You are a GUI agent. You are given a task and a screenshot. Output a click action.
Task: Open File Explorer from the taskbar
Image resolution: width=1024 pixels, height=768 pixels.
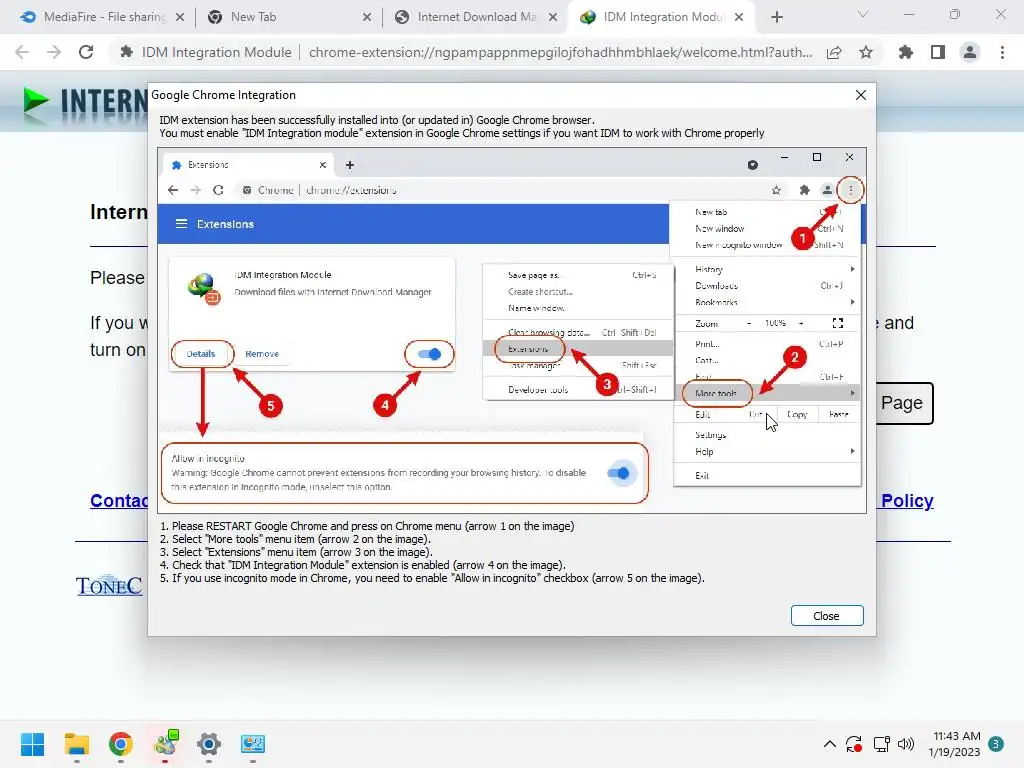pos(76,744)
